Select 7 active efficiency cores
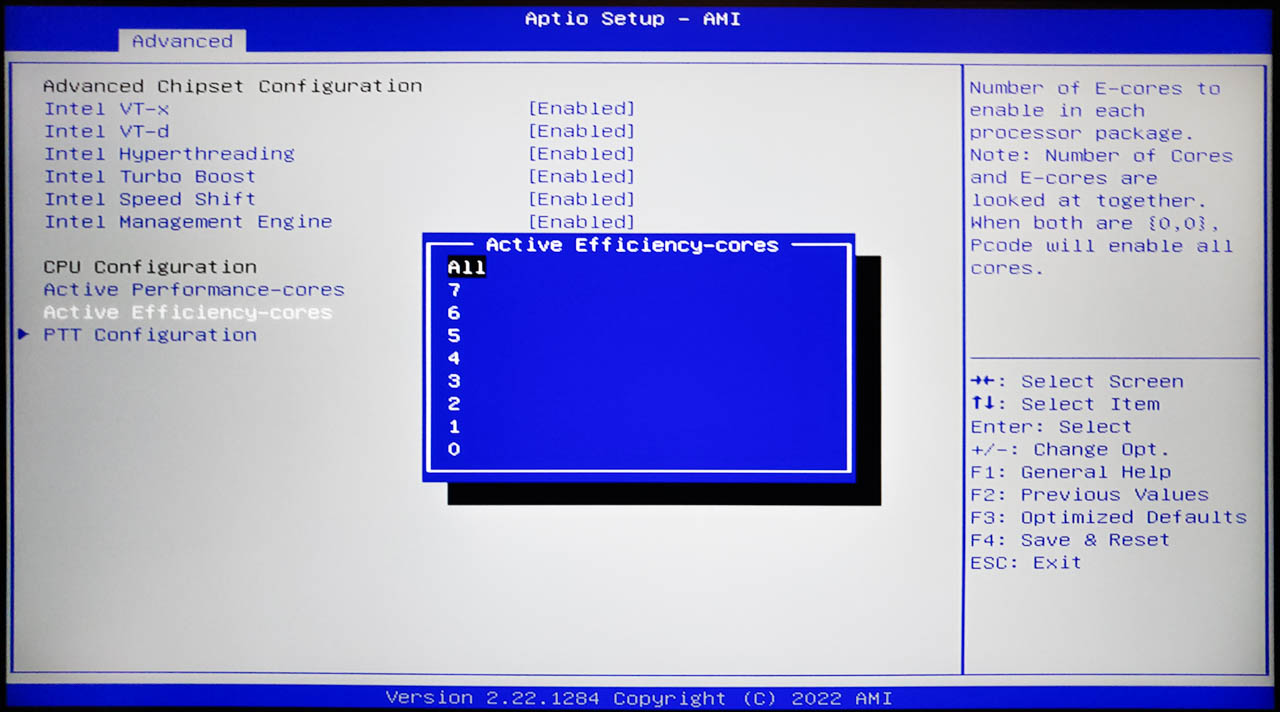The width and height of the screenshot is (1280, 712). click(454, 290)
